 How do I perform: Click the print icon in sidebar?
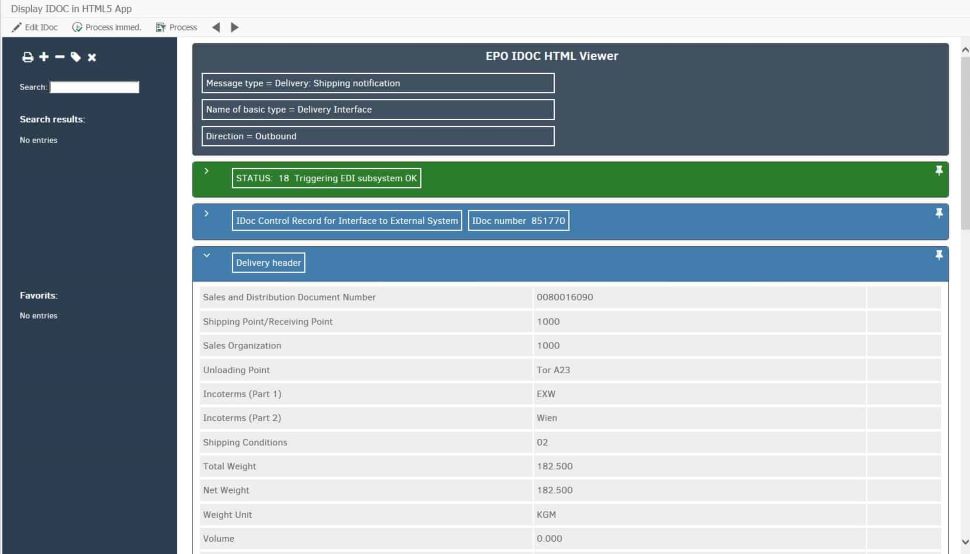(28, 58)
